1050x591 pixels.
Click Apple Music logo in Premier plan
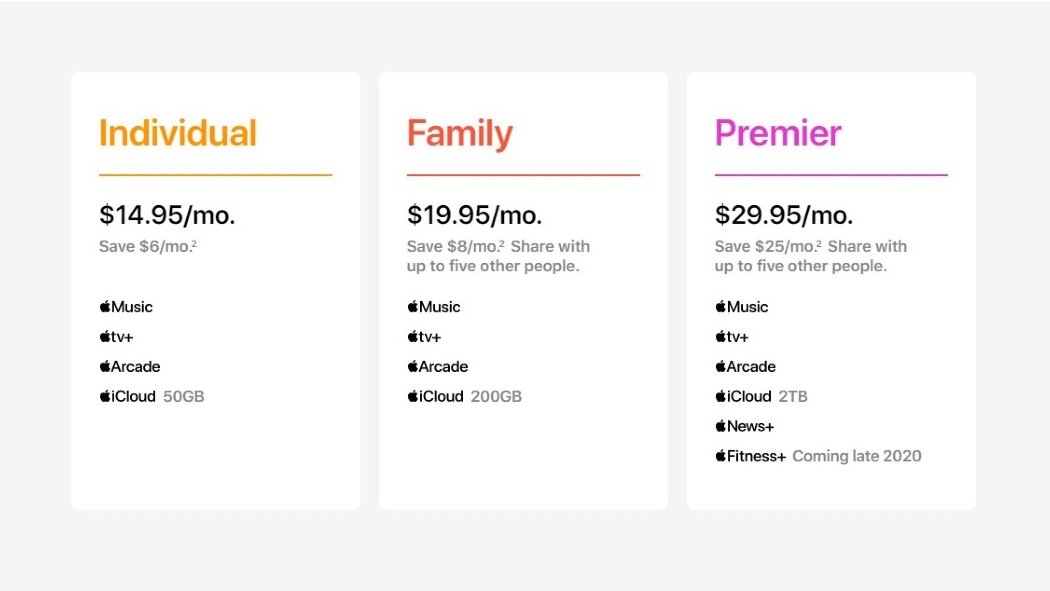742,307
